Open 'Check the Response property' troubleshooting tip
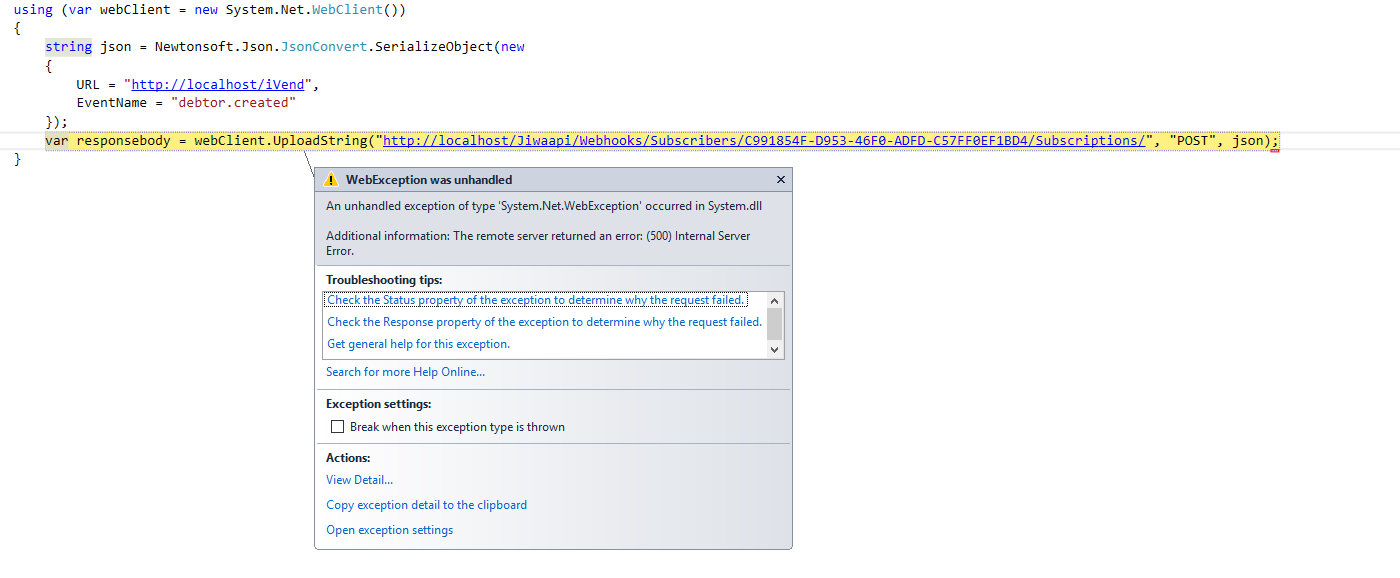This screenshot has height=578, width=1400. tap(544, 322)
